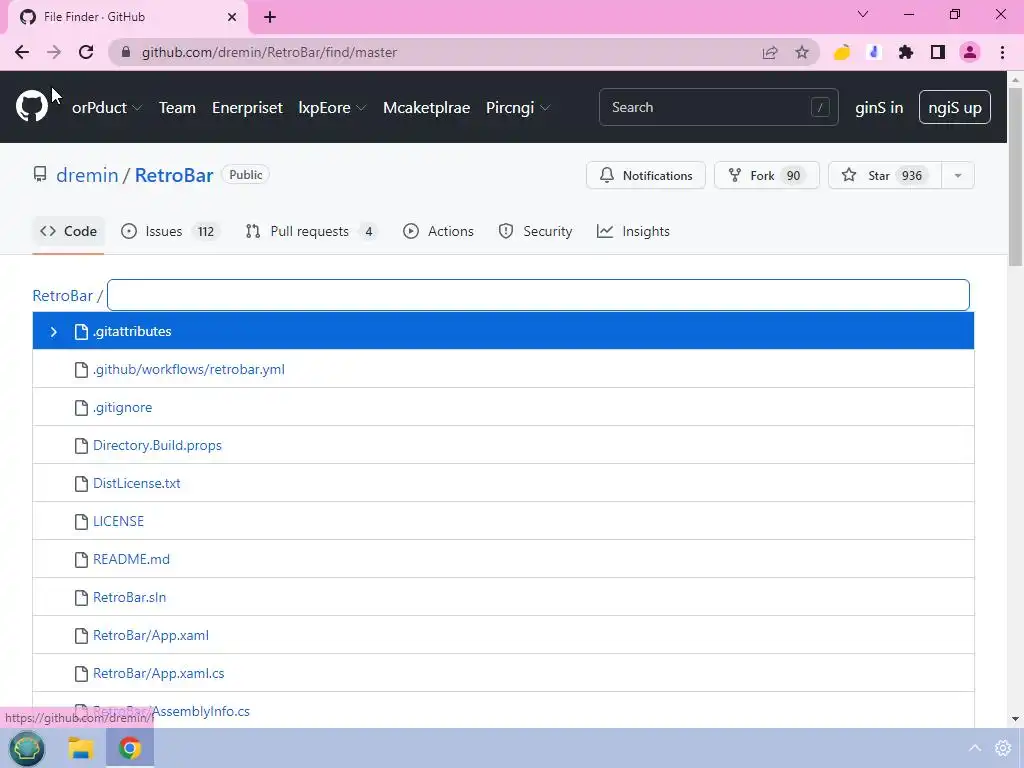Focus the file finder filter input
This screenshot has height=768, width=1024.
pyautogui.click(x=538, y=295)
